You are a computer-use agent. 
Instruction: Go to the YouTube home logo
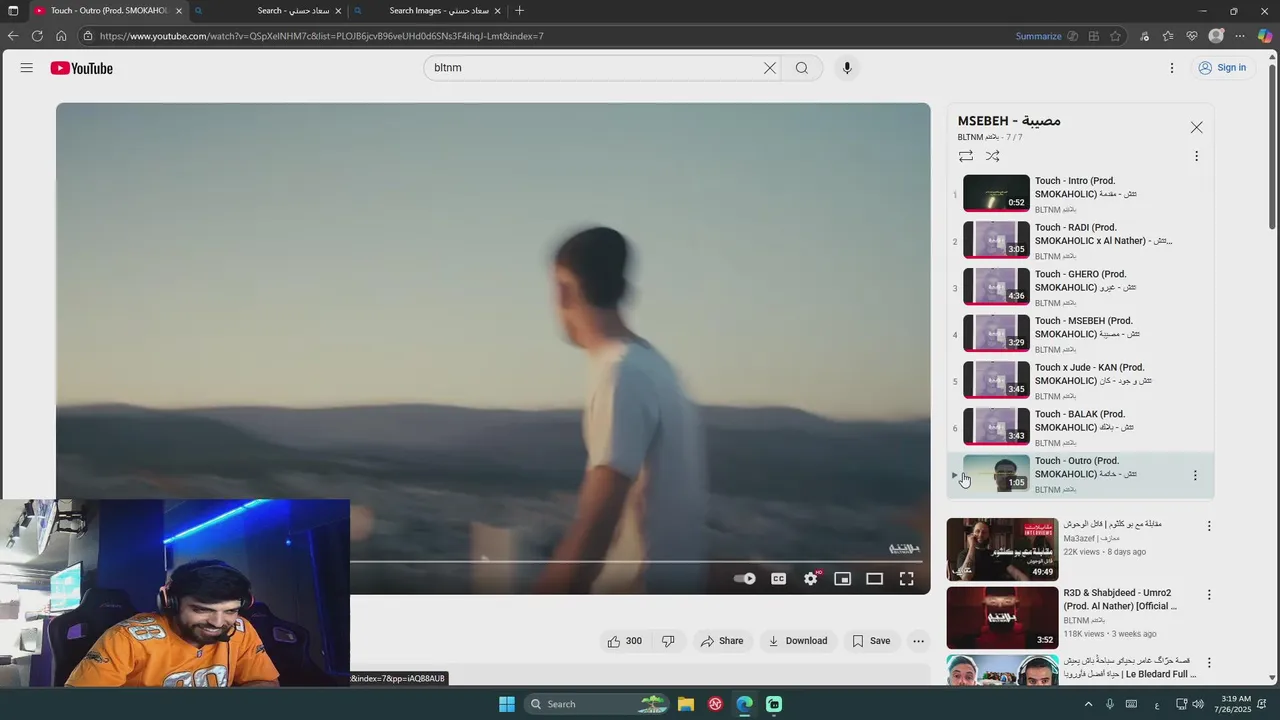point(82,68)
